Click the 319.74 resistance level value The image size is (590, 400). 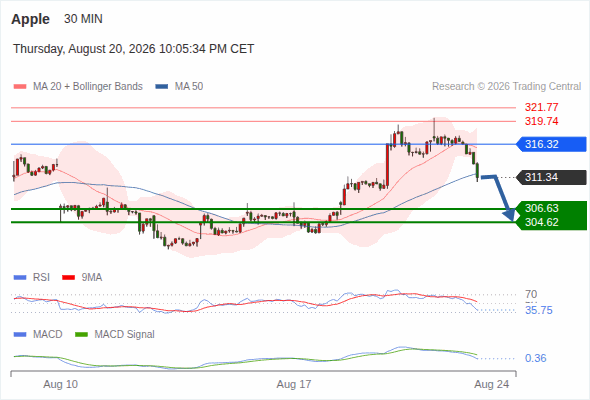click(x=541, y=121)
